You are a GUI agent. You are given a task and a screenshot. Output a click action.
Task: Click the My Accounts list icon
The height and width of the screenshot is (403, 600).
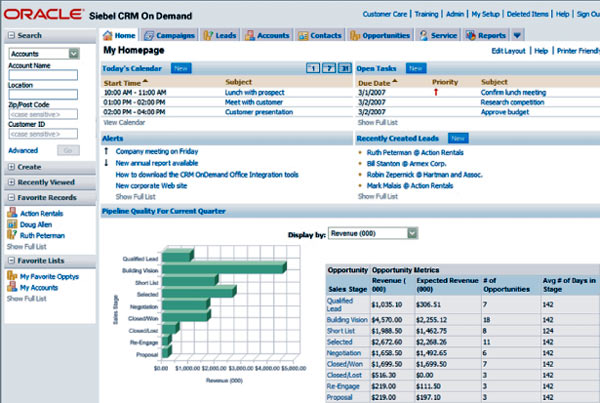point(12,287)
